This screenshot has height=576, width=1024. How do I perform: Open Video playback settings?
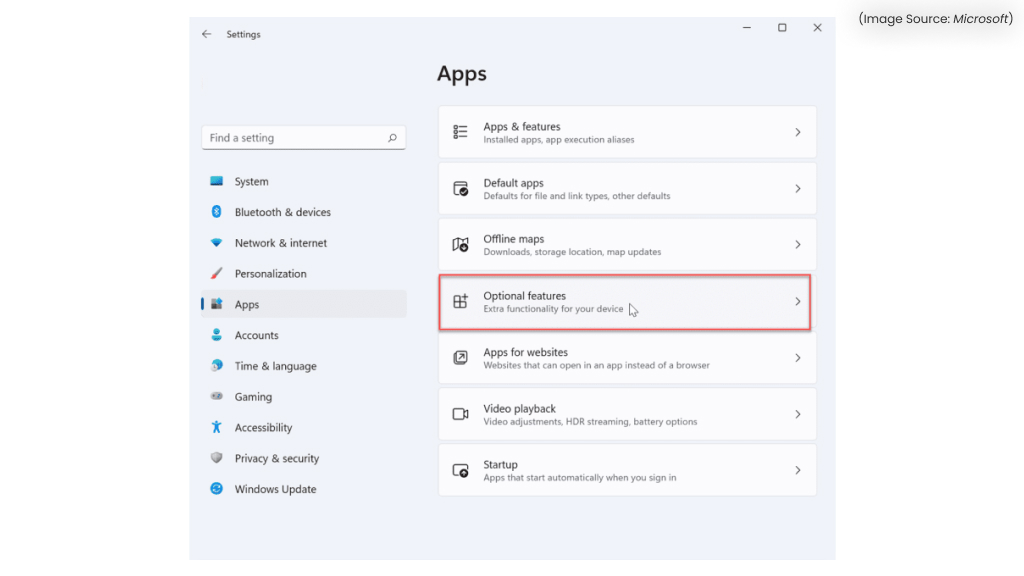[x=627, y=414]
